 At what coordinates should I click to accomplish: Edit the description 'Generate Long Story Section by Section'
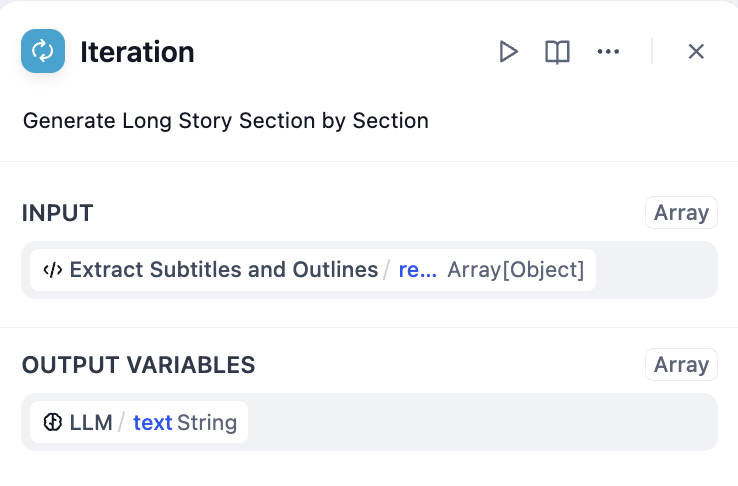click(x=226, y=121)
